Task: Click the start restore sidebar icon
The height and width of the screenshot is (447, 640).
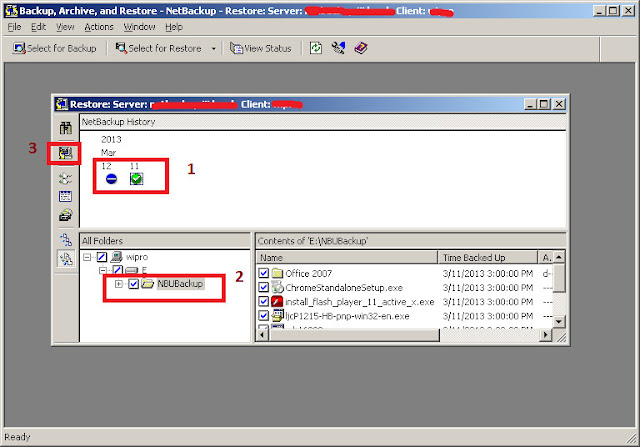Action: [65, 153]
